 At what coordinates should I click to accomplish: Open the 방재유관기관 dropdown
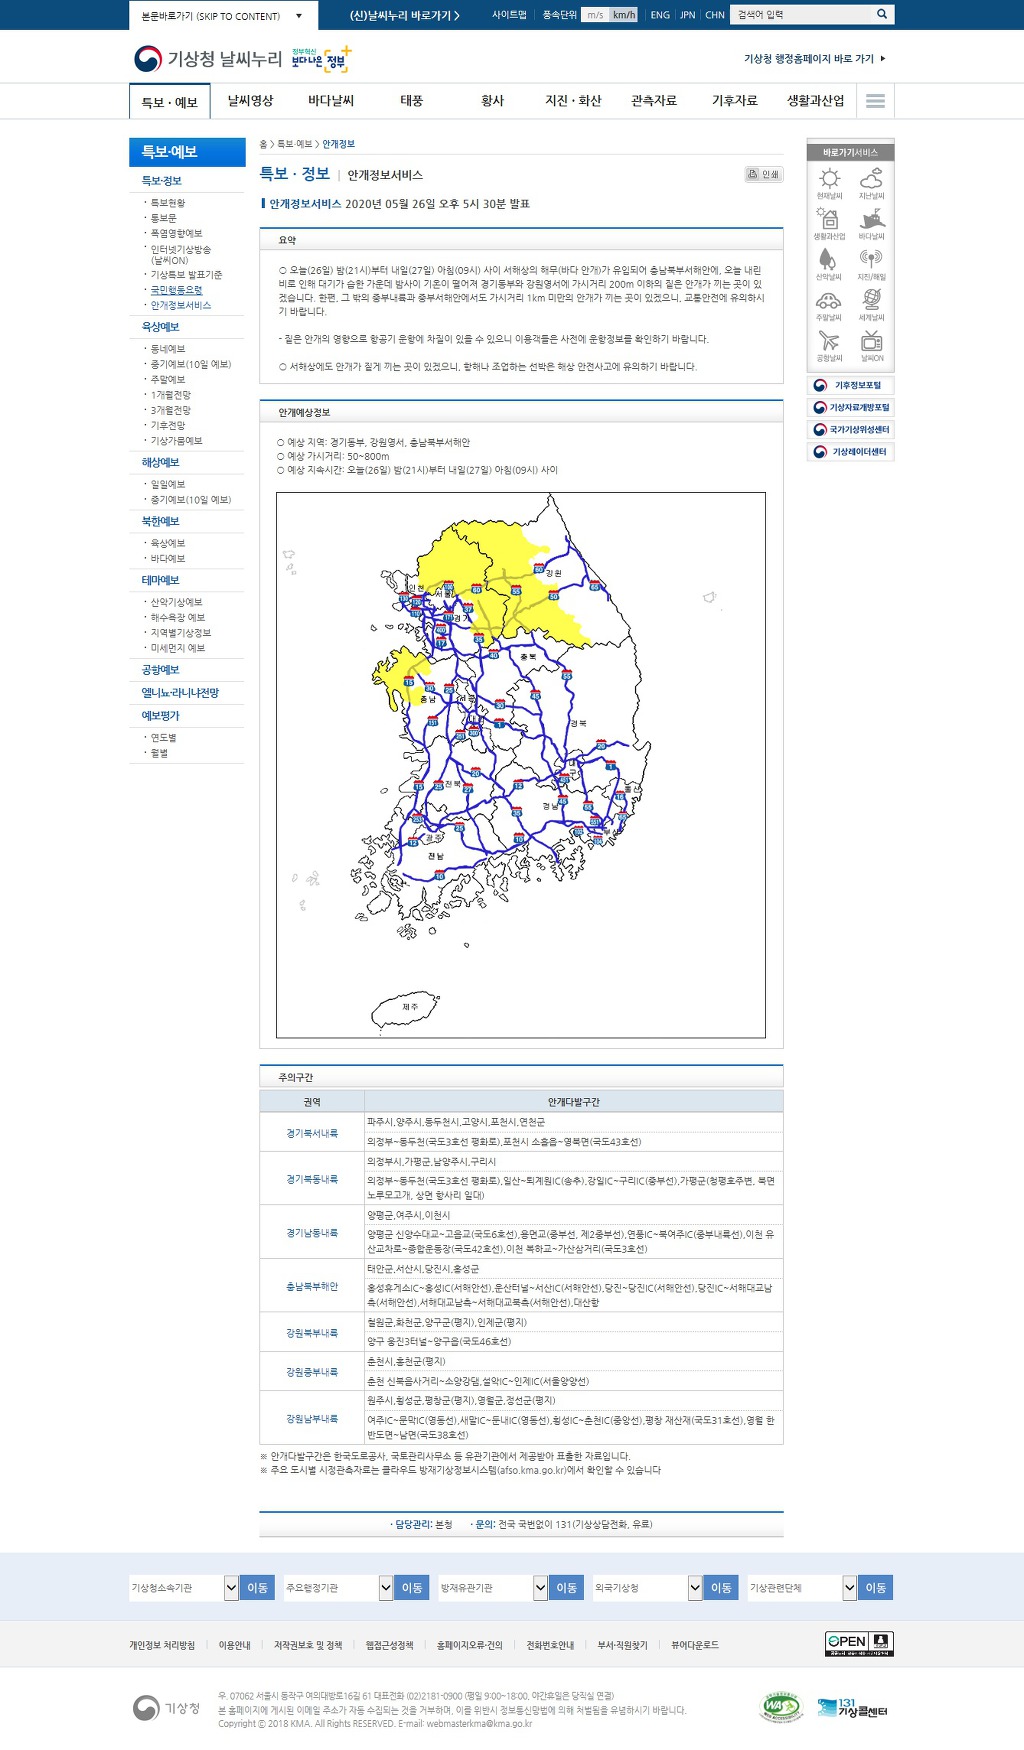coord(493,1587)
